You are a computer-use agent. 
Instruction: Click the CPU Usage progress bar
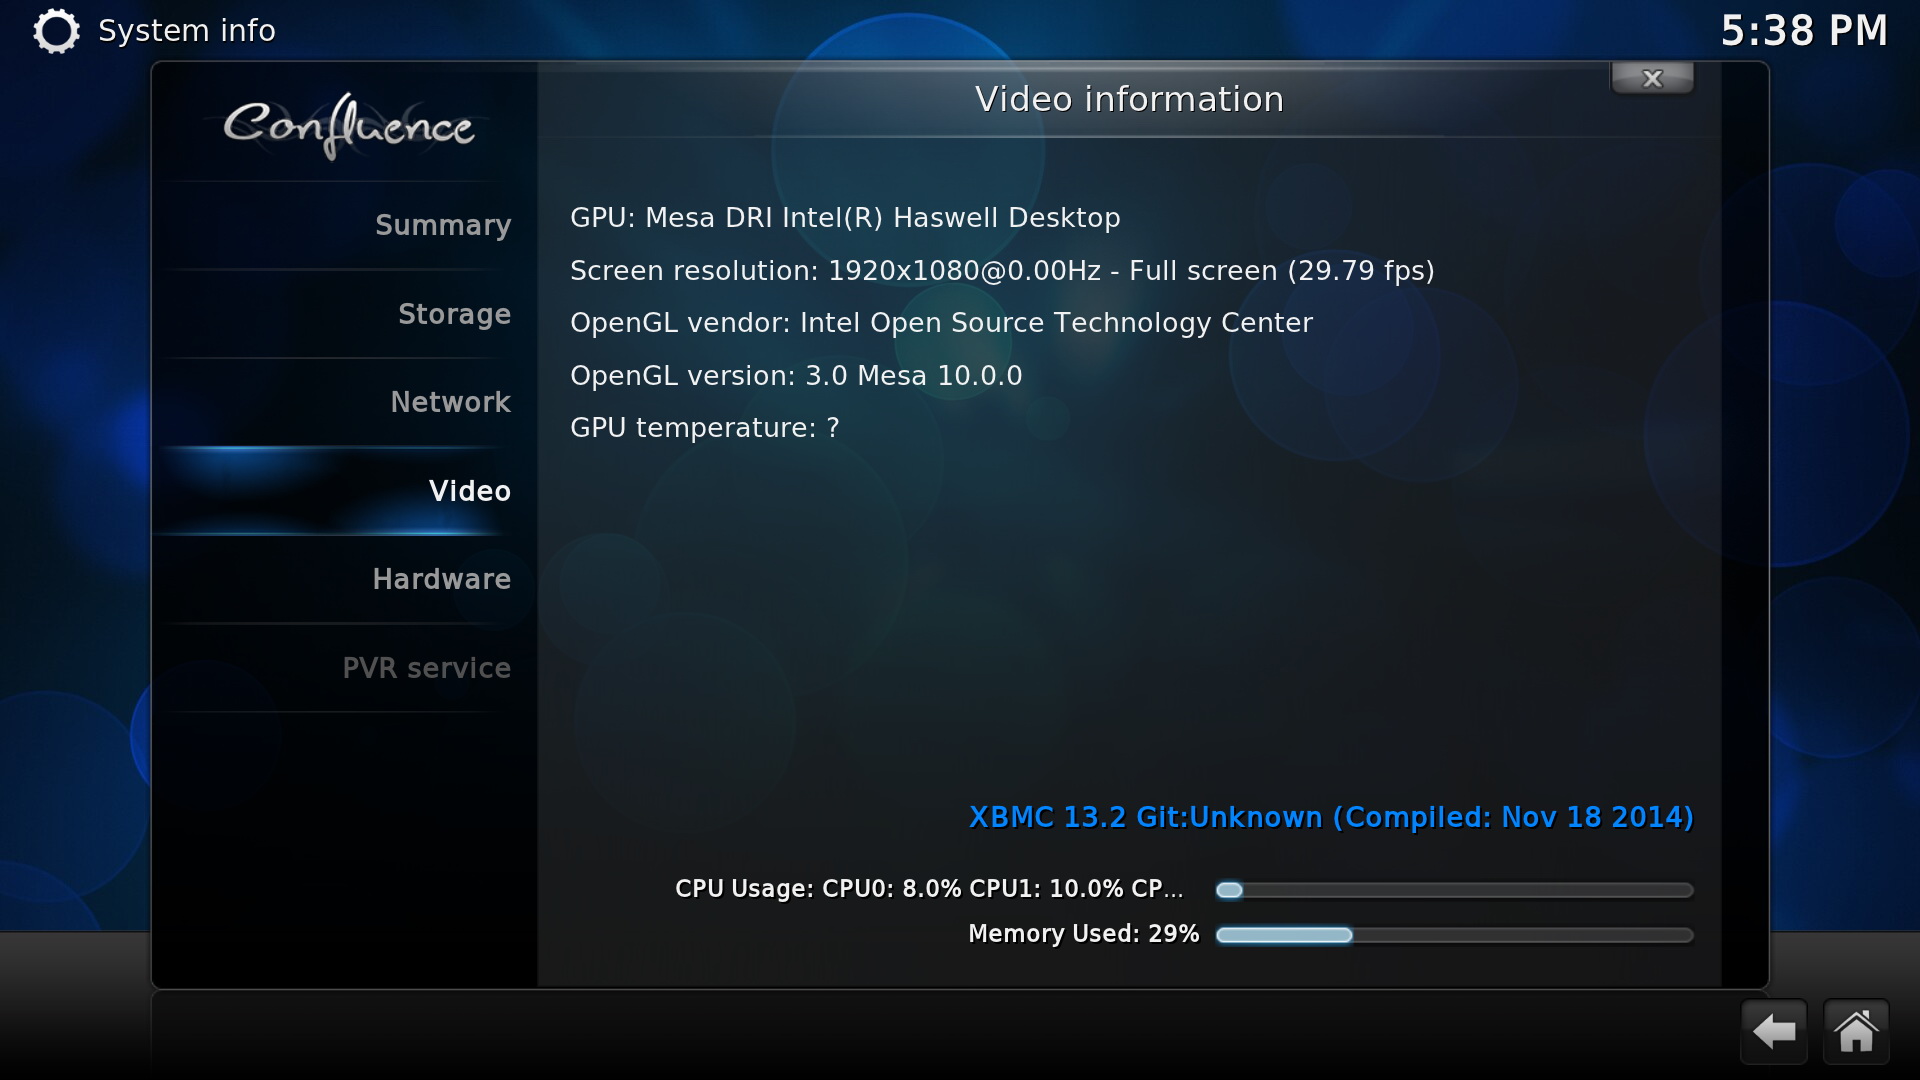pos(1454,890)
